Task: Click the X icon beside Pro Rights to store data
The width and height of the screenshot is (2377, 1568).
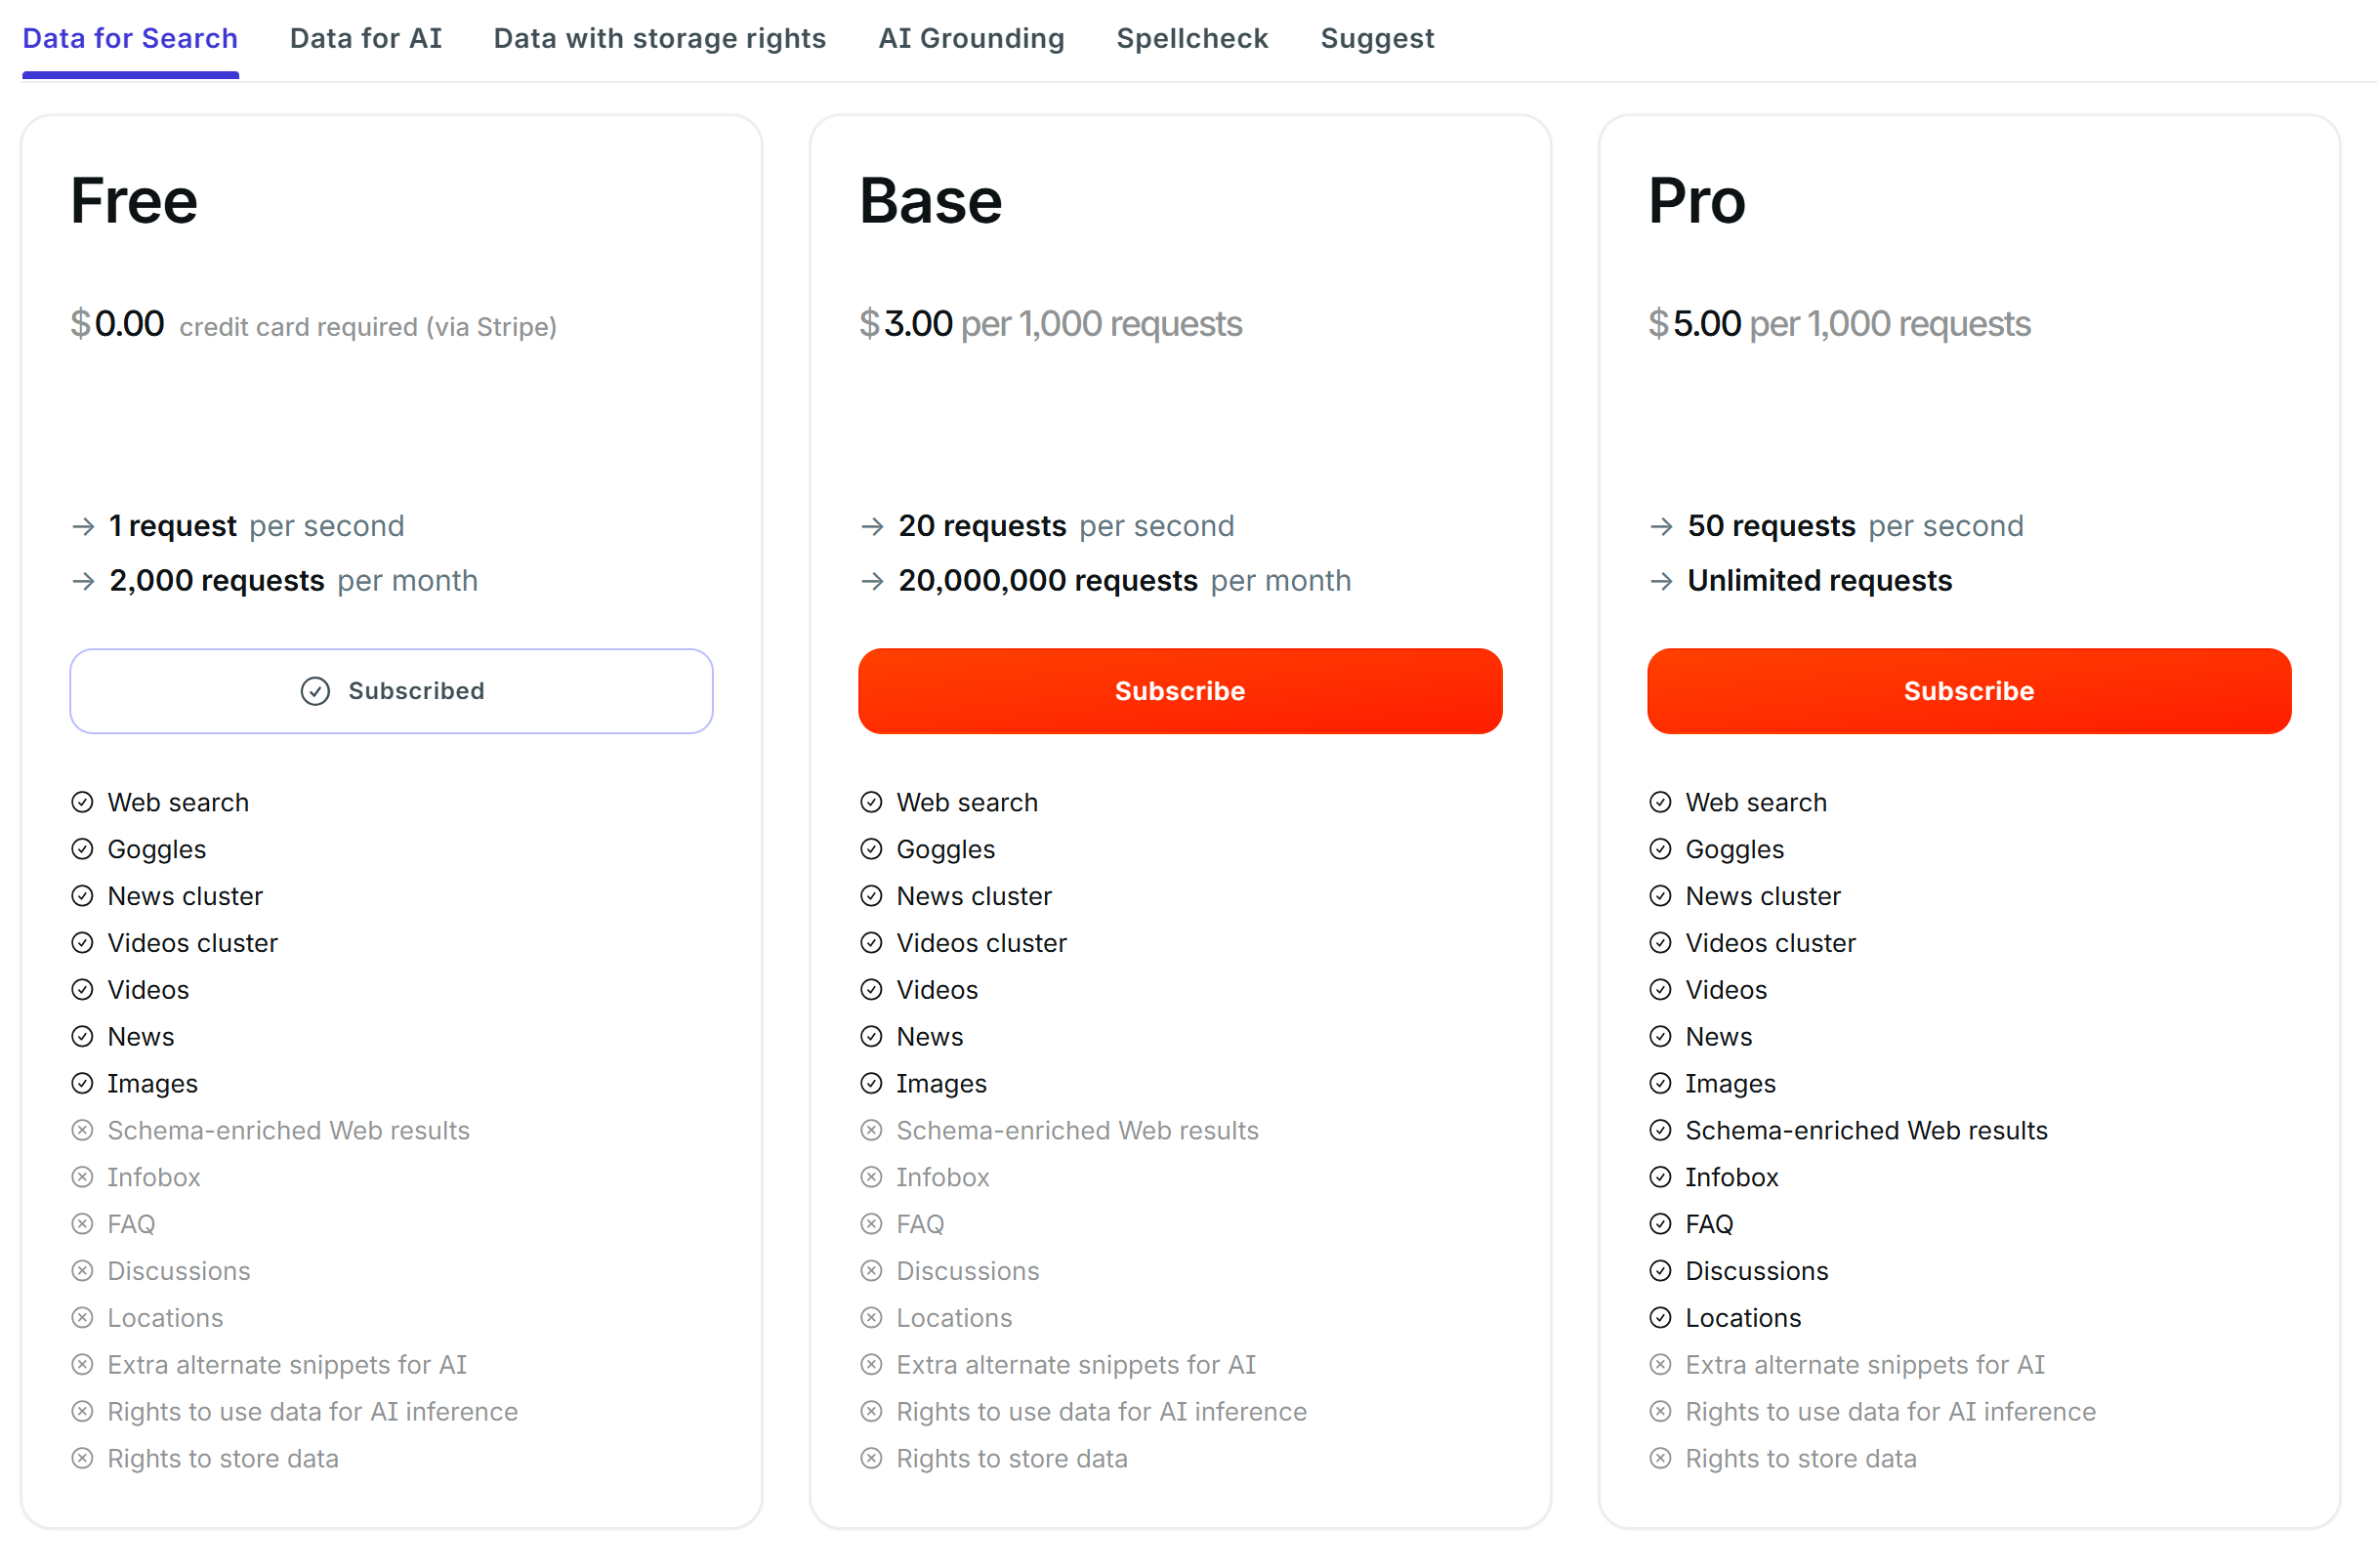Action: tap(1659, 1458)
